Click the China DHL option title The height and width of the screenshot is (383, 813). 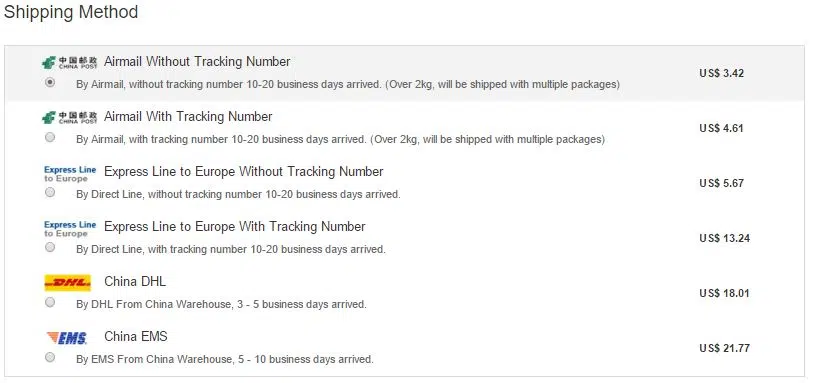tap(135, 281)
